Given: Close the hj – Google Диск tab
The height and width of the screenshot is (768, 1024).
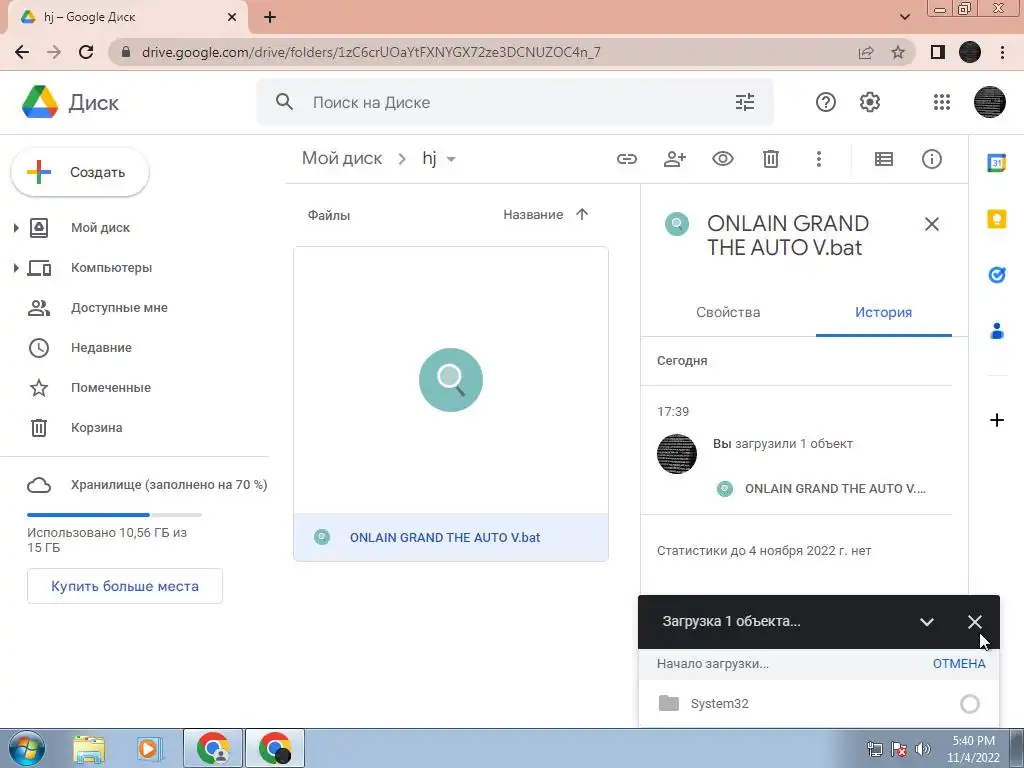Looking at the screenshot, I should pyautogui.click(x=232, y=17).
